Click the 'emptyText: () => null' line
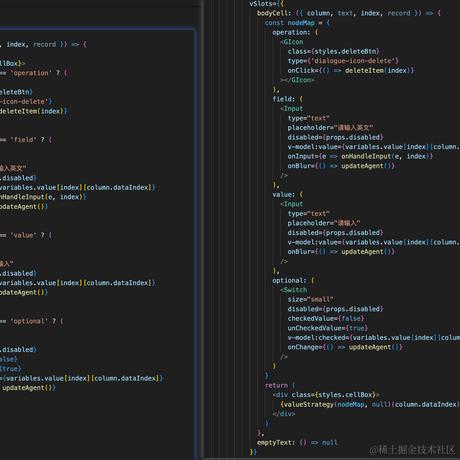The height and width of the screenshot is (460, 460). [x=297, y=443]
